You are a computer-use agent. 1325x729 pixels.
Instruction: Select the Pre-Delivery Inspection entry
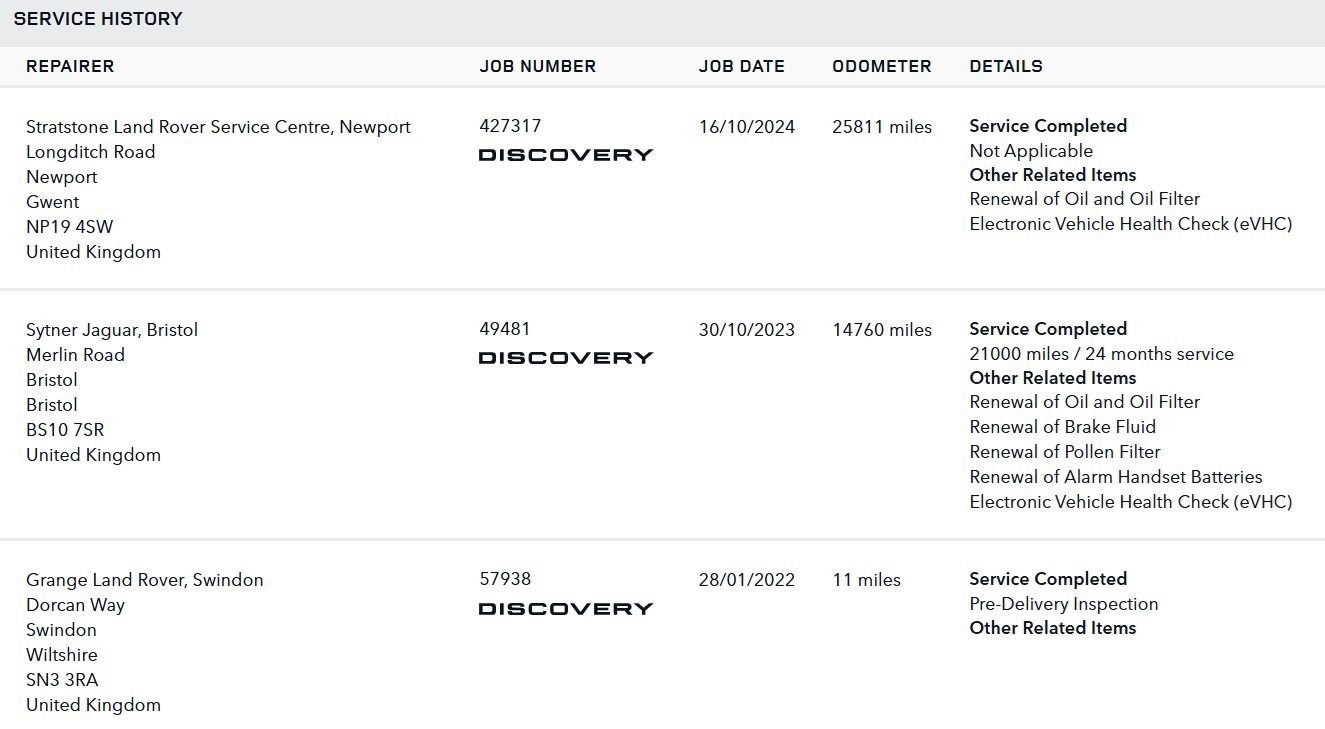[1064, 604]
